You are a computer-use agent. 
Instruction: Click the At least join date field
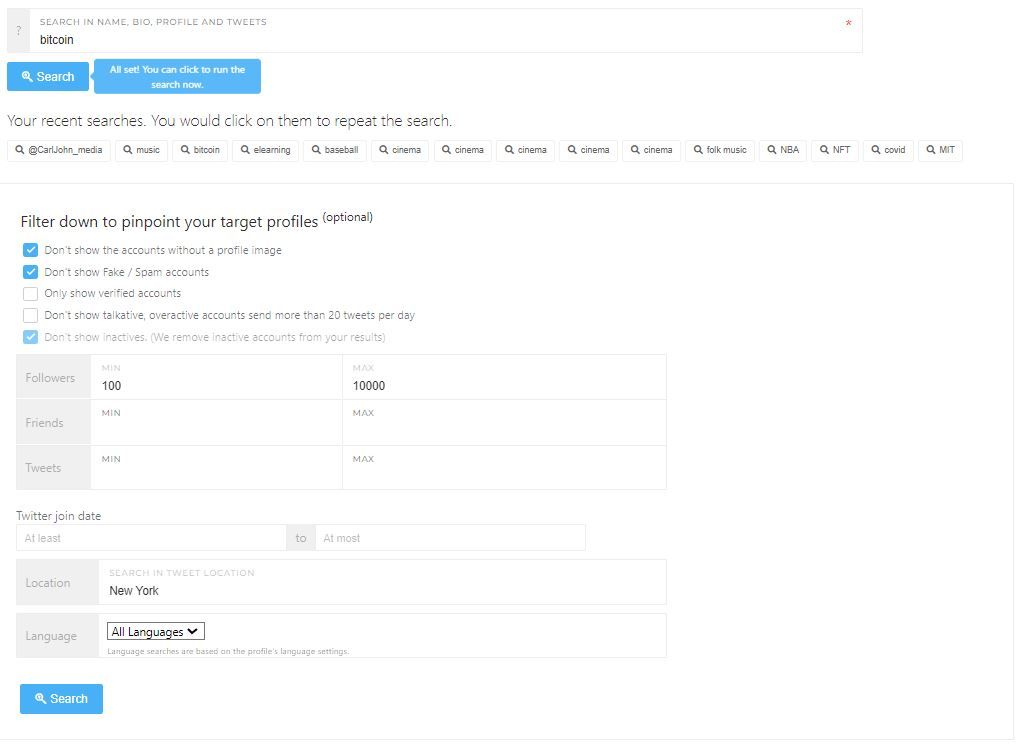tap(150, 537)
